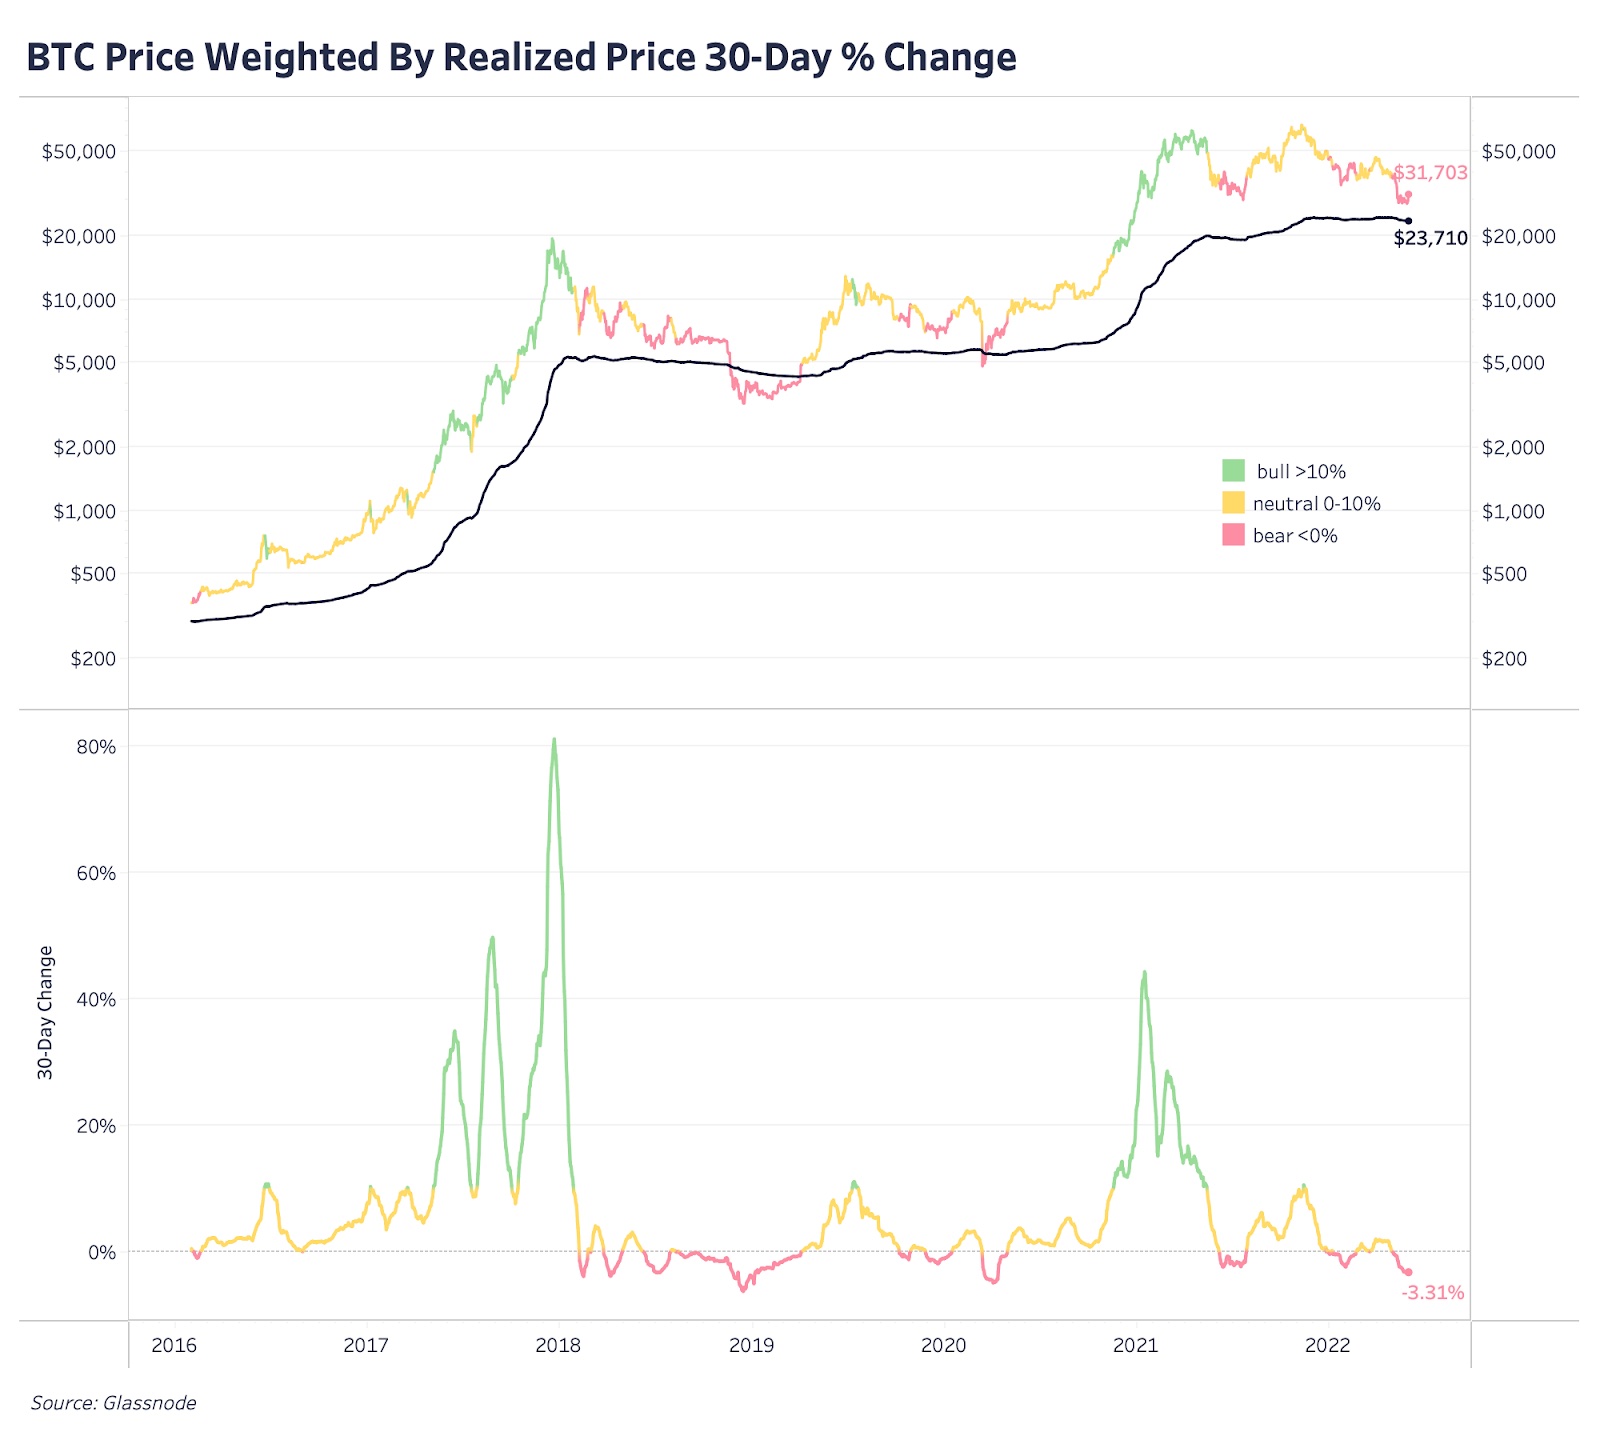
Task: Click the 2021 x-axis year label
Action: pyautogui.click(x=1136, y=1345)
